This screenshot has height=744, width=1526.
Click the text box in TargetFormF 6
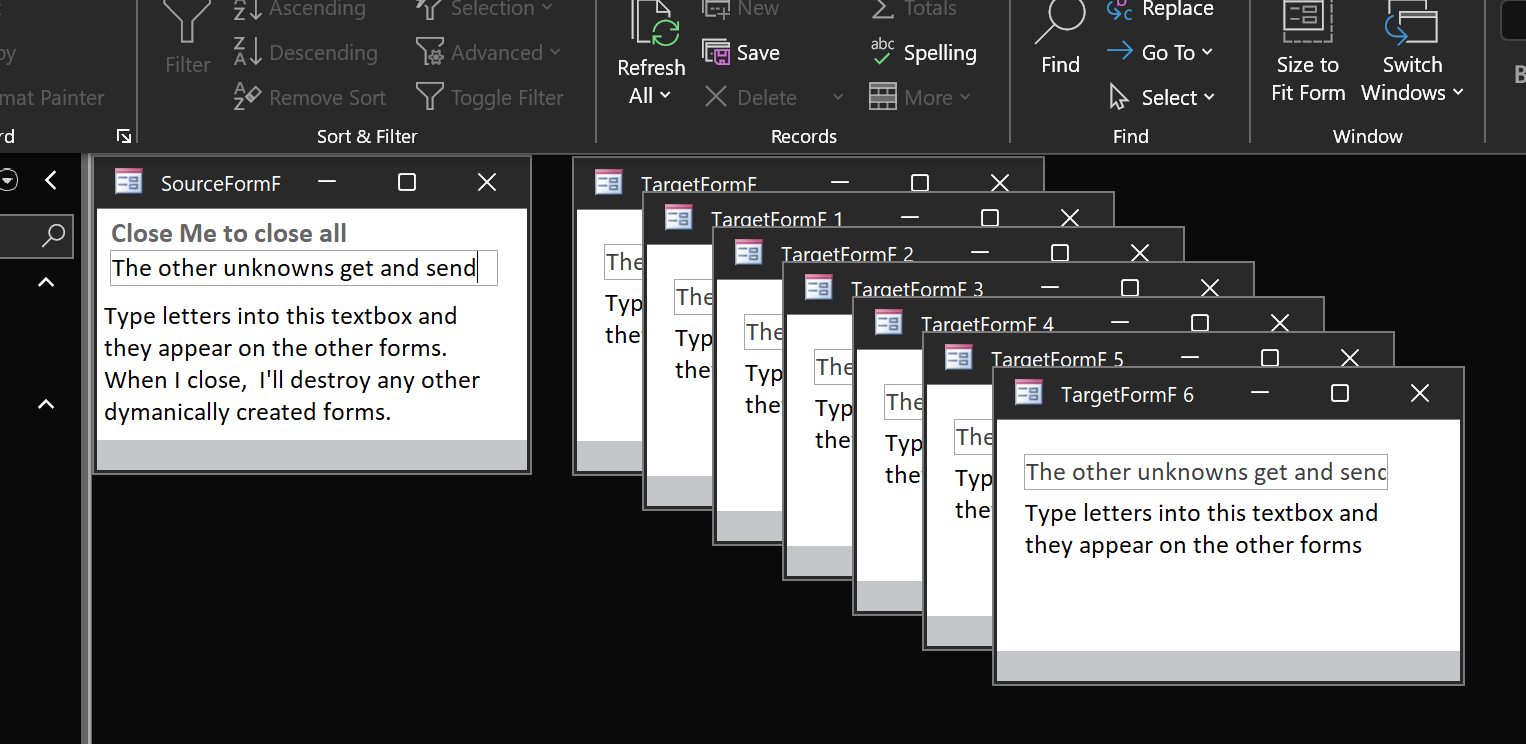pos(1205,472)
